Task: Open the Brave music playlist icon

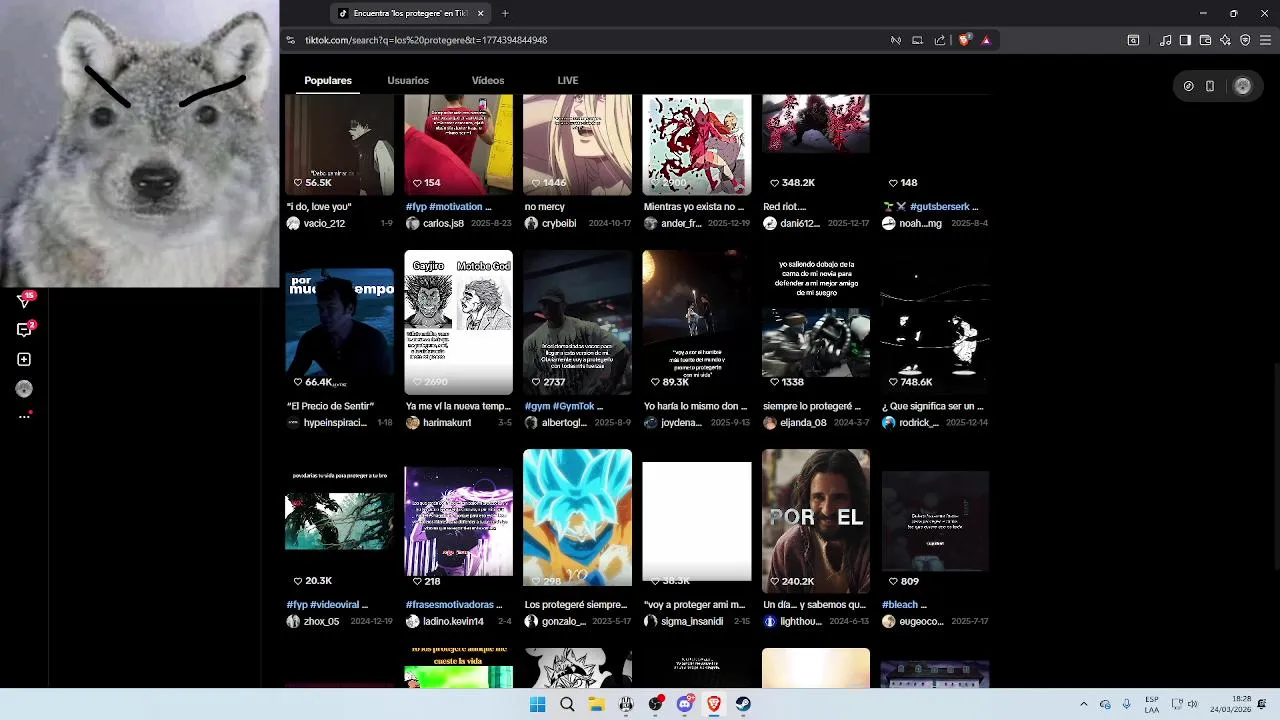Action: (1165, 40)
